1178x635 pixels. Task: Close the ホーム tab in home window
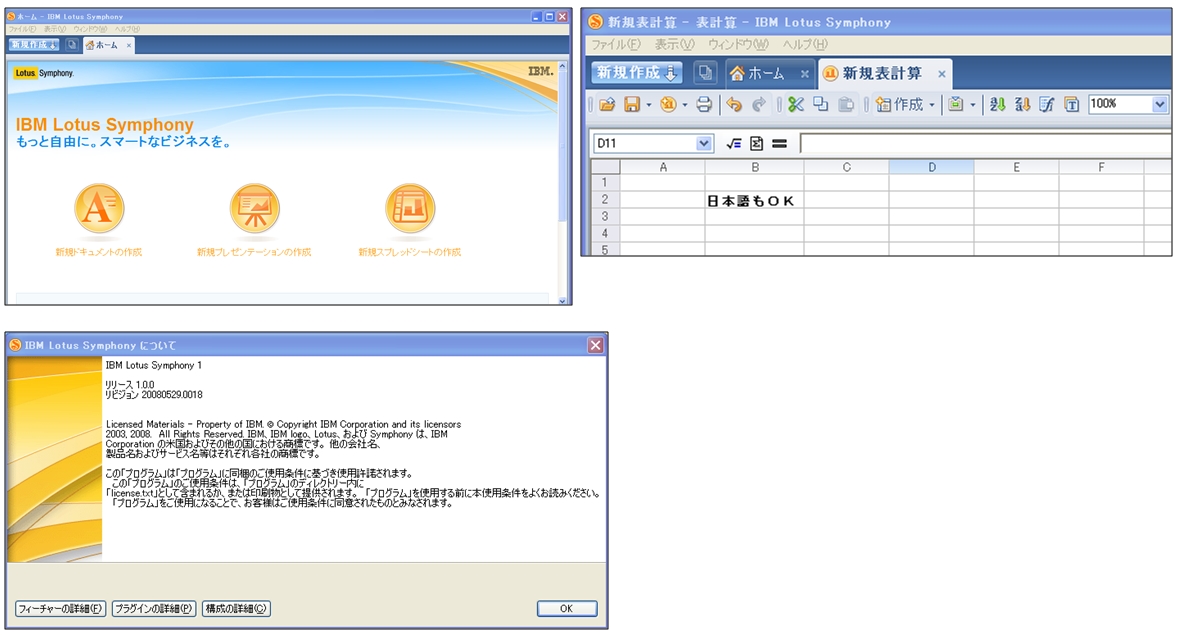click(128, 45)
